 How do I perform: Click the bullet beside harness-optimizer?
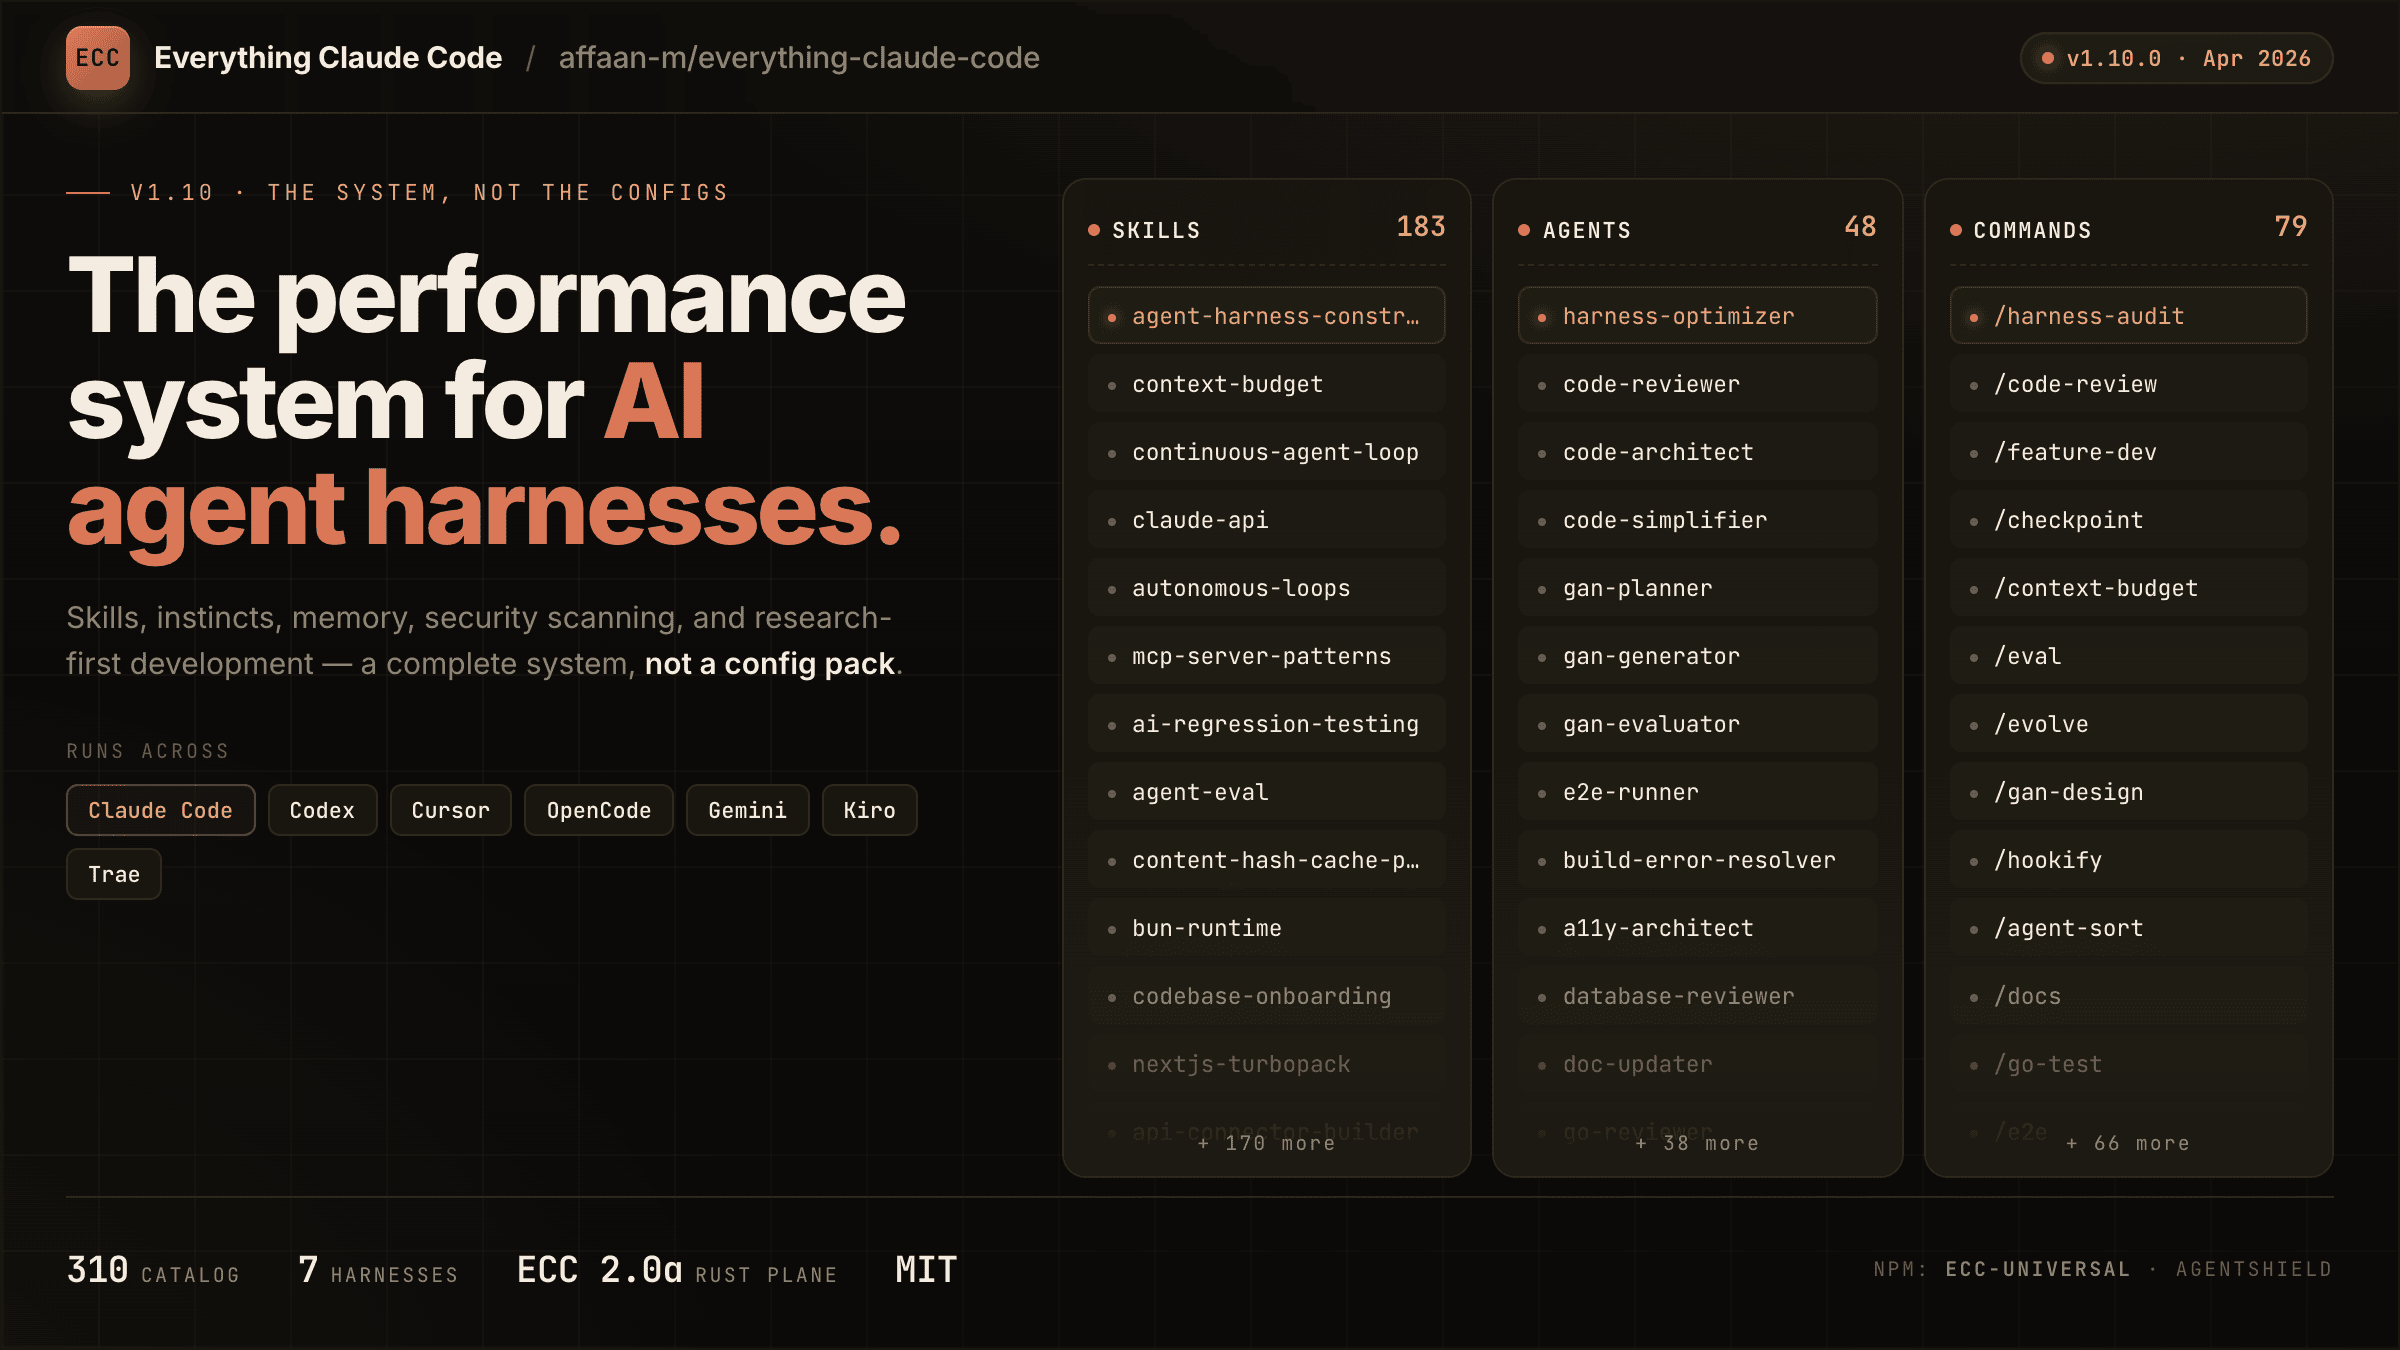point(1540,315)
